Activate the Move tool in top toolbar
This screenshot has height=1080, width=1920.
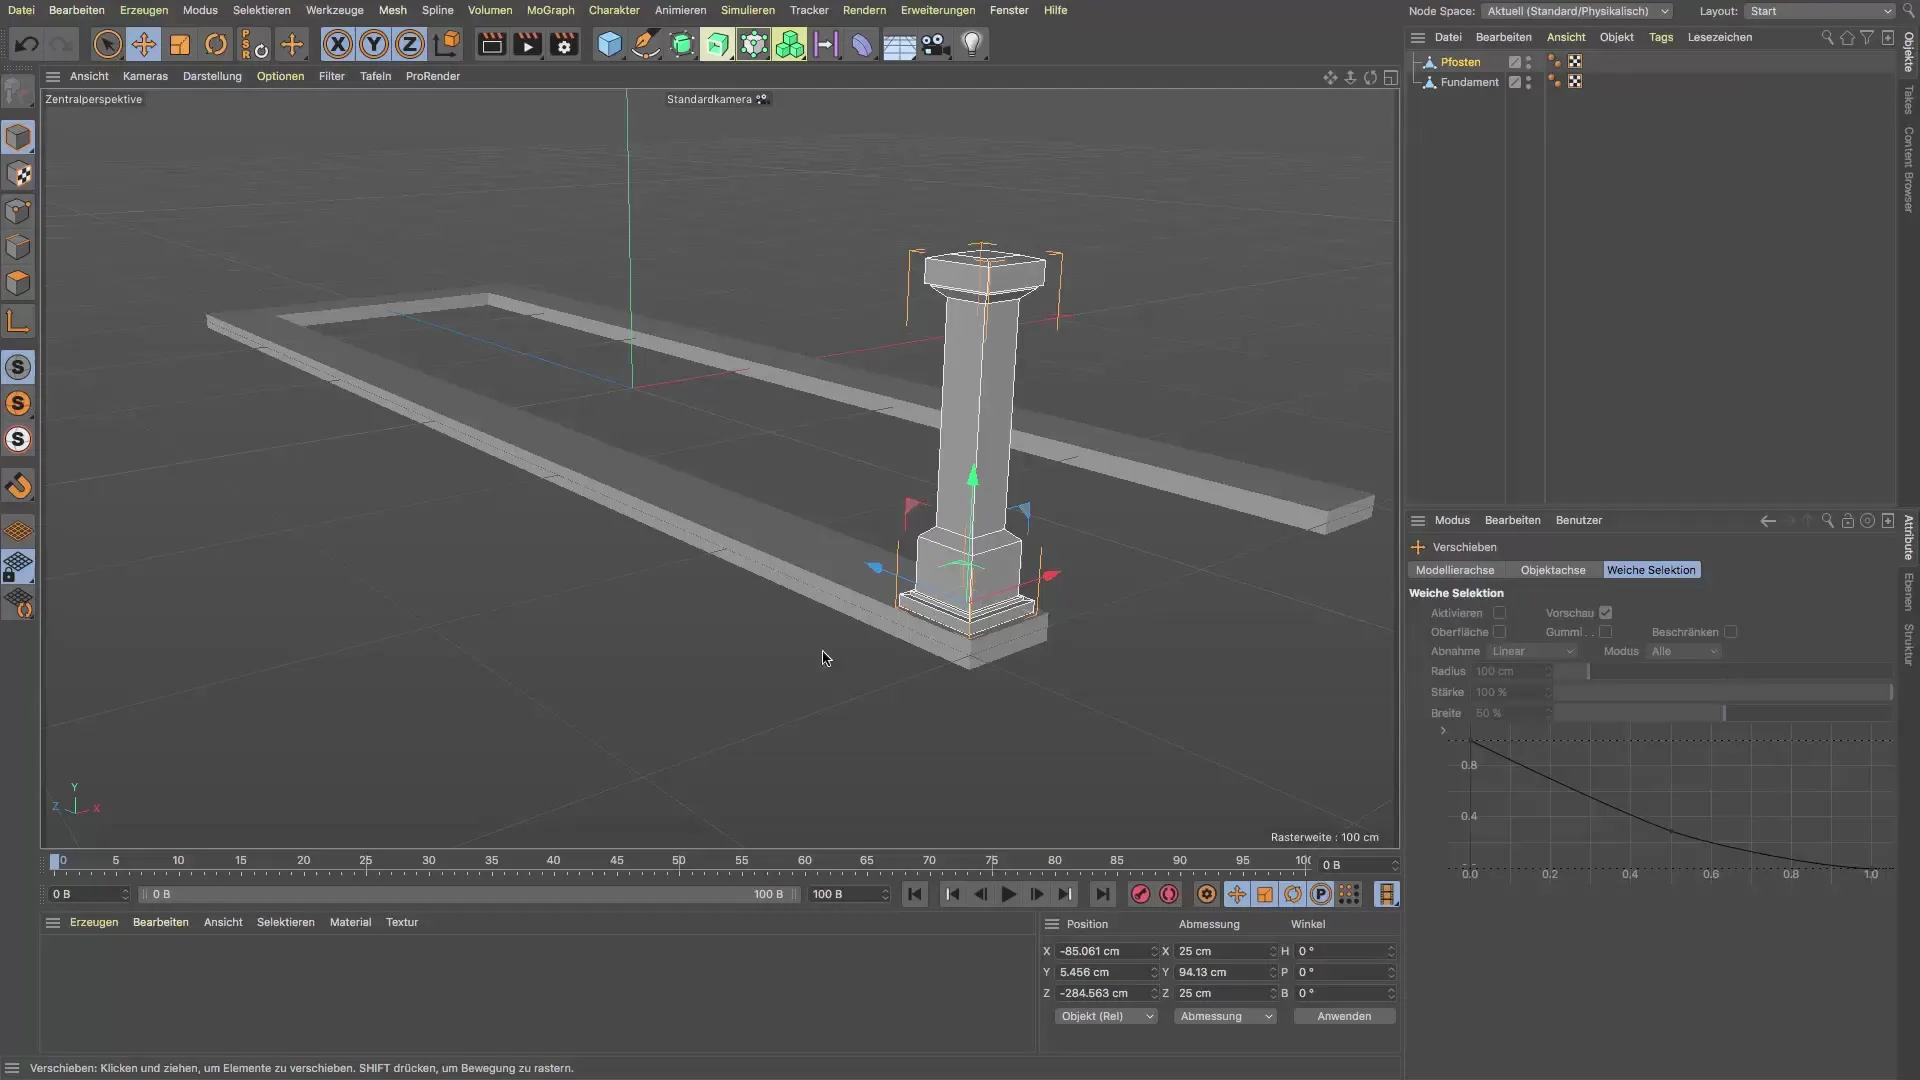point(144,44)
